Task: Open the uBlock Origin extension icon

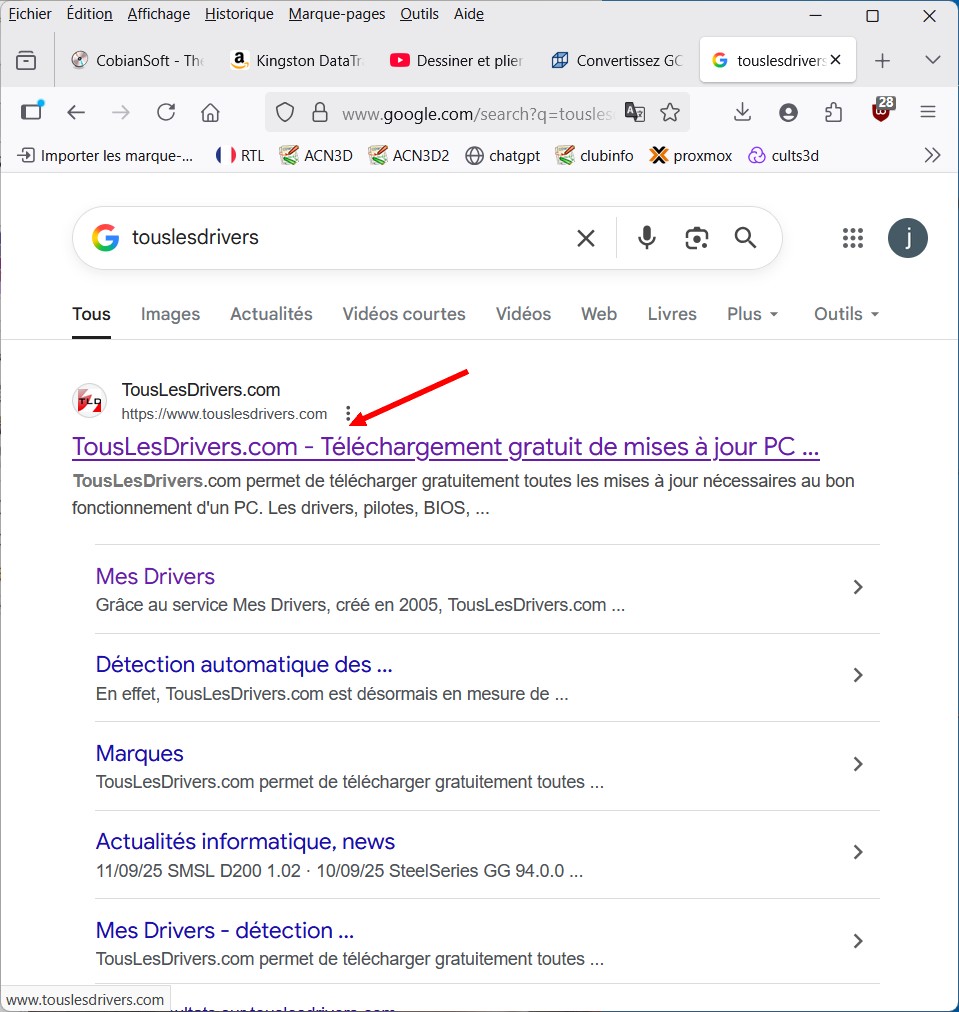Action: point(881,111)
